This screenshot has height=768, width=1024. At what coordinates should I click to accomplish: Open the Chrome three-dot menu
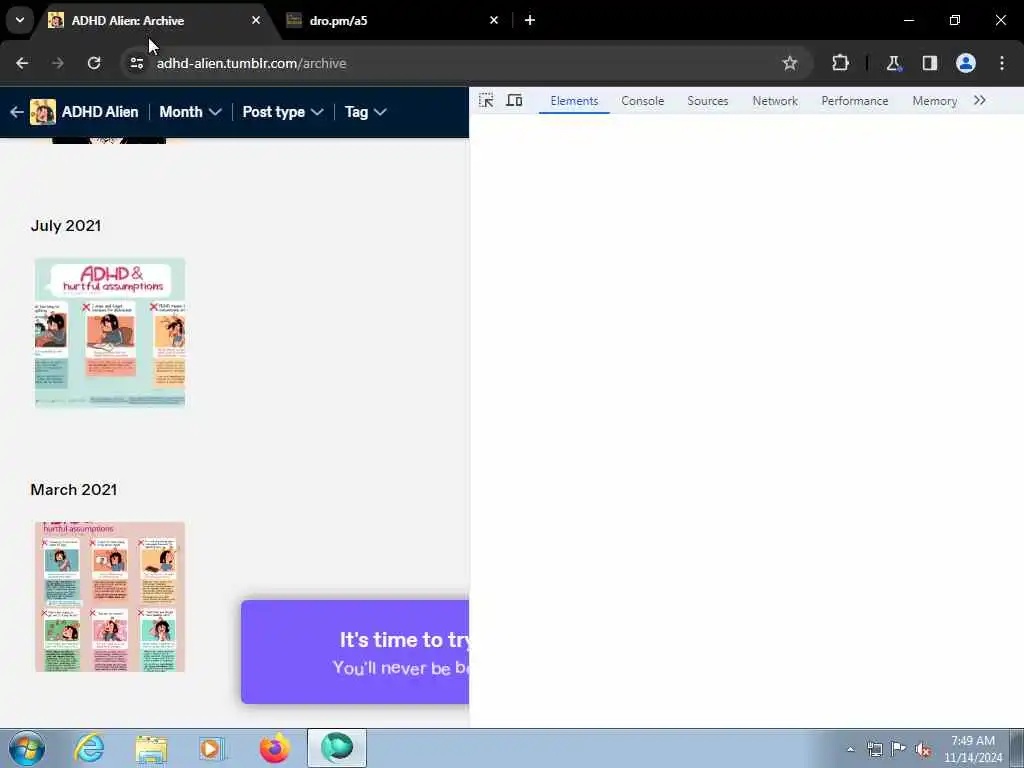click(1002, 63)
